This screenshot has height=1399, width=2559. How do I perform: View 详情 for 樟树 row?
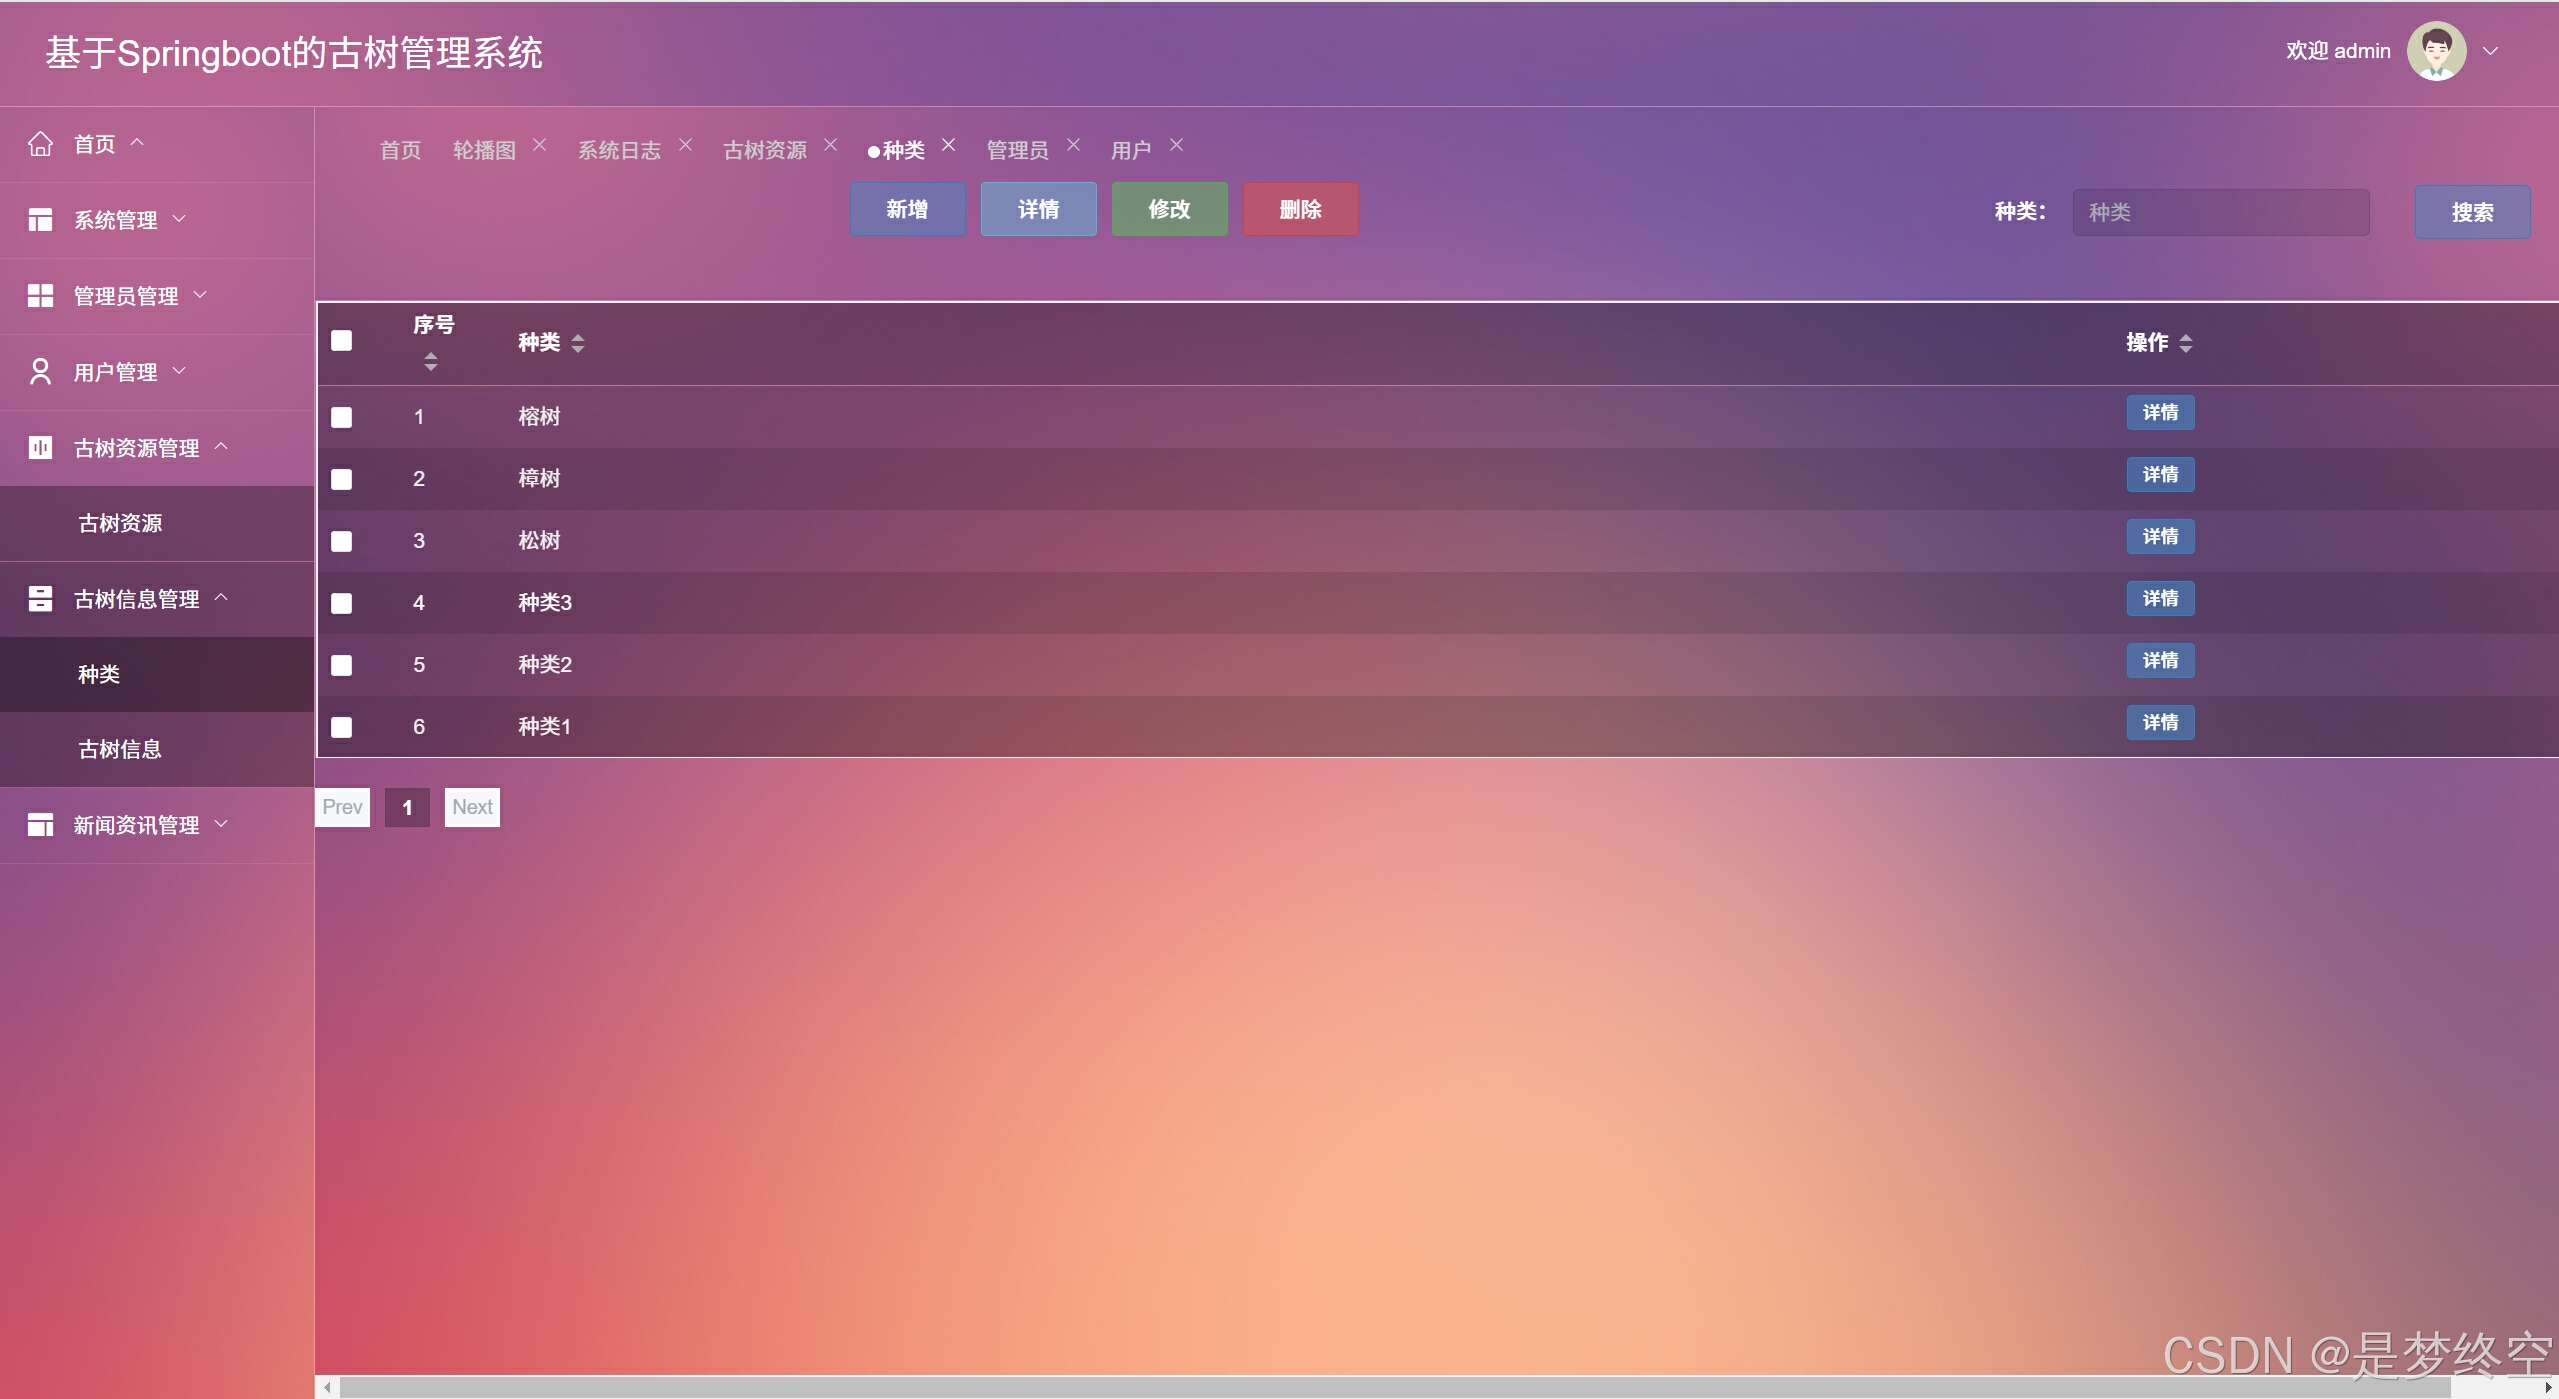[2161, 475]
